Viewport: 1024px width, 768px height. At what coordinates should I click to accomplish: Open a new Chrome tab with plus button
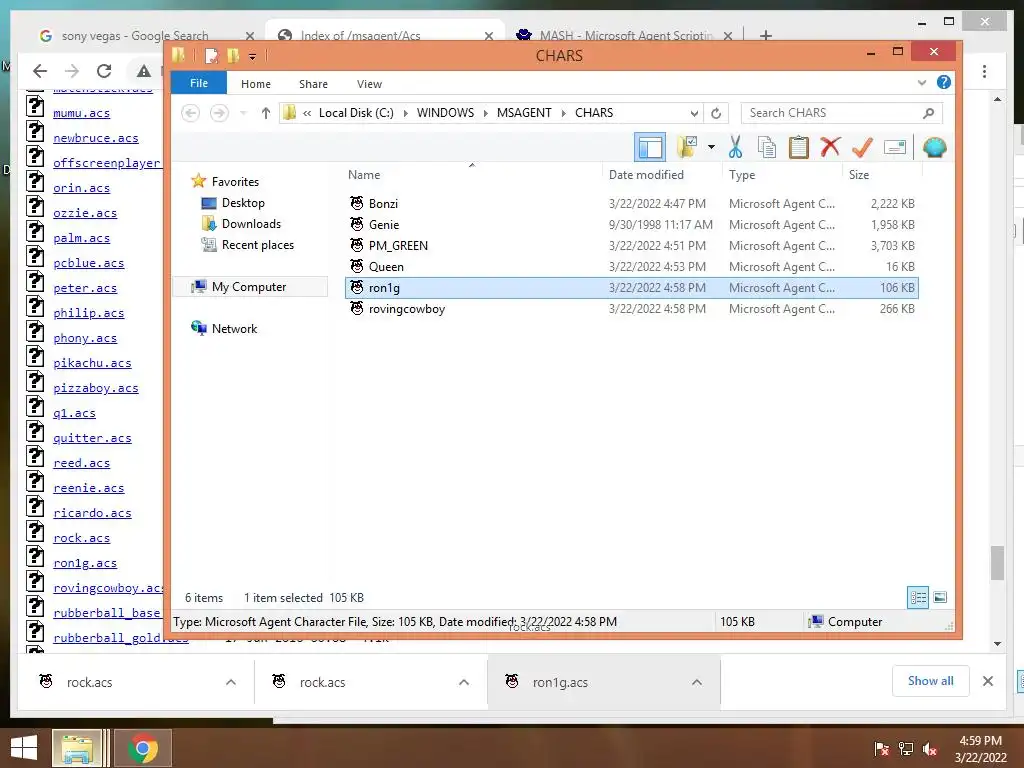[765, 35]
